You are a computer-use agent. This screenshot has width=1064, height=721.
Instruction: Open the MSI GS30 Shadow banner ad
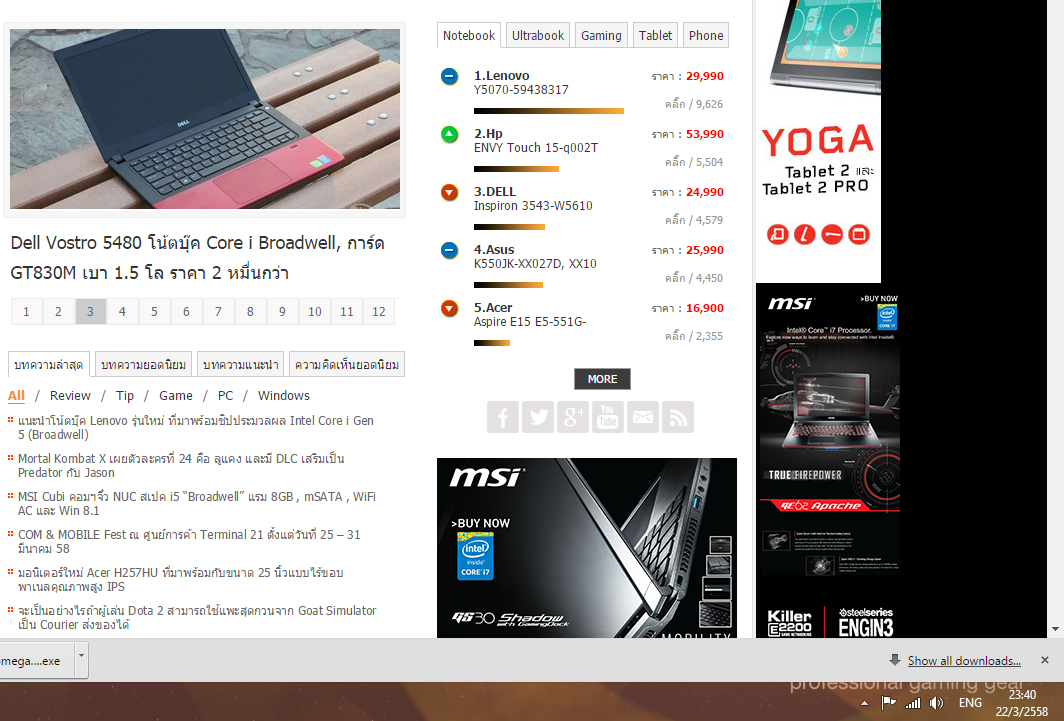click(587, 548)
